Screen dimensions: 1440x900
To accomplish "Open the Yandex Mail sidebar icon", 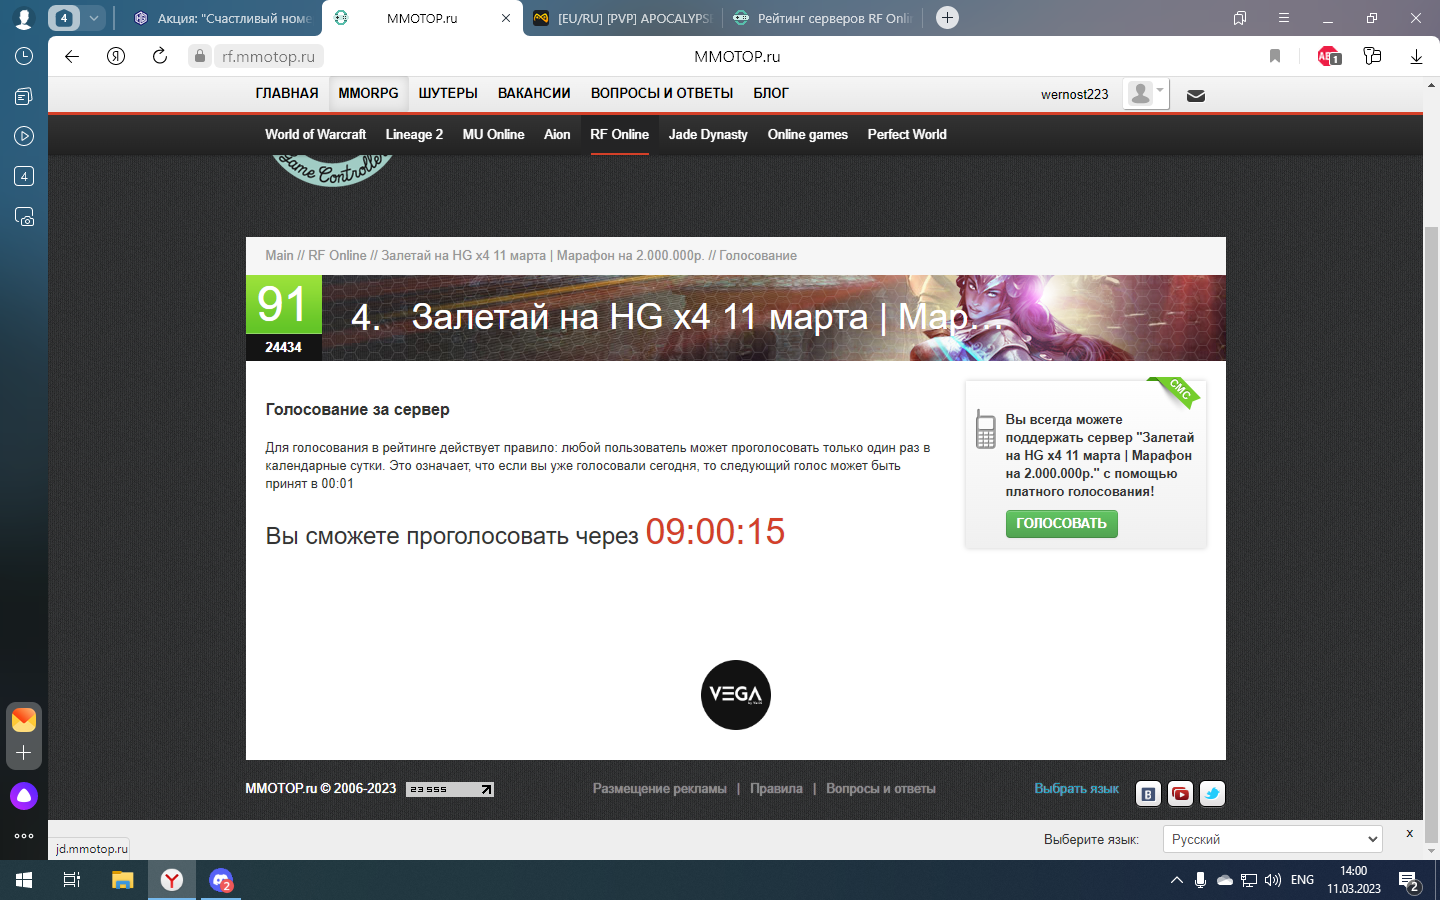I will tap(24, 719).
